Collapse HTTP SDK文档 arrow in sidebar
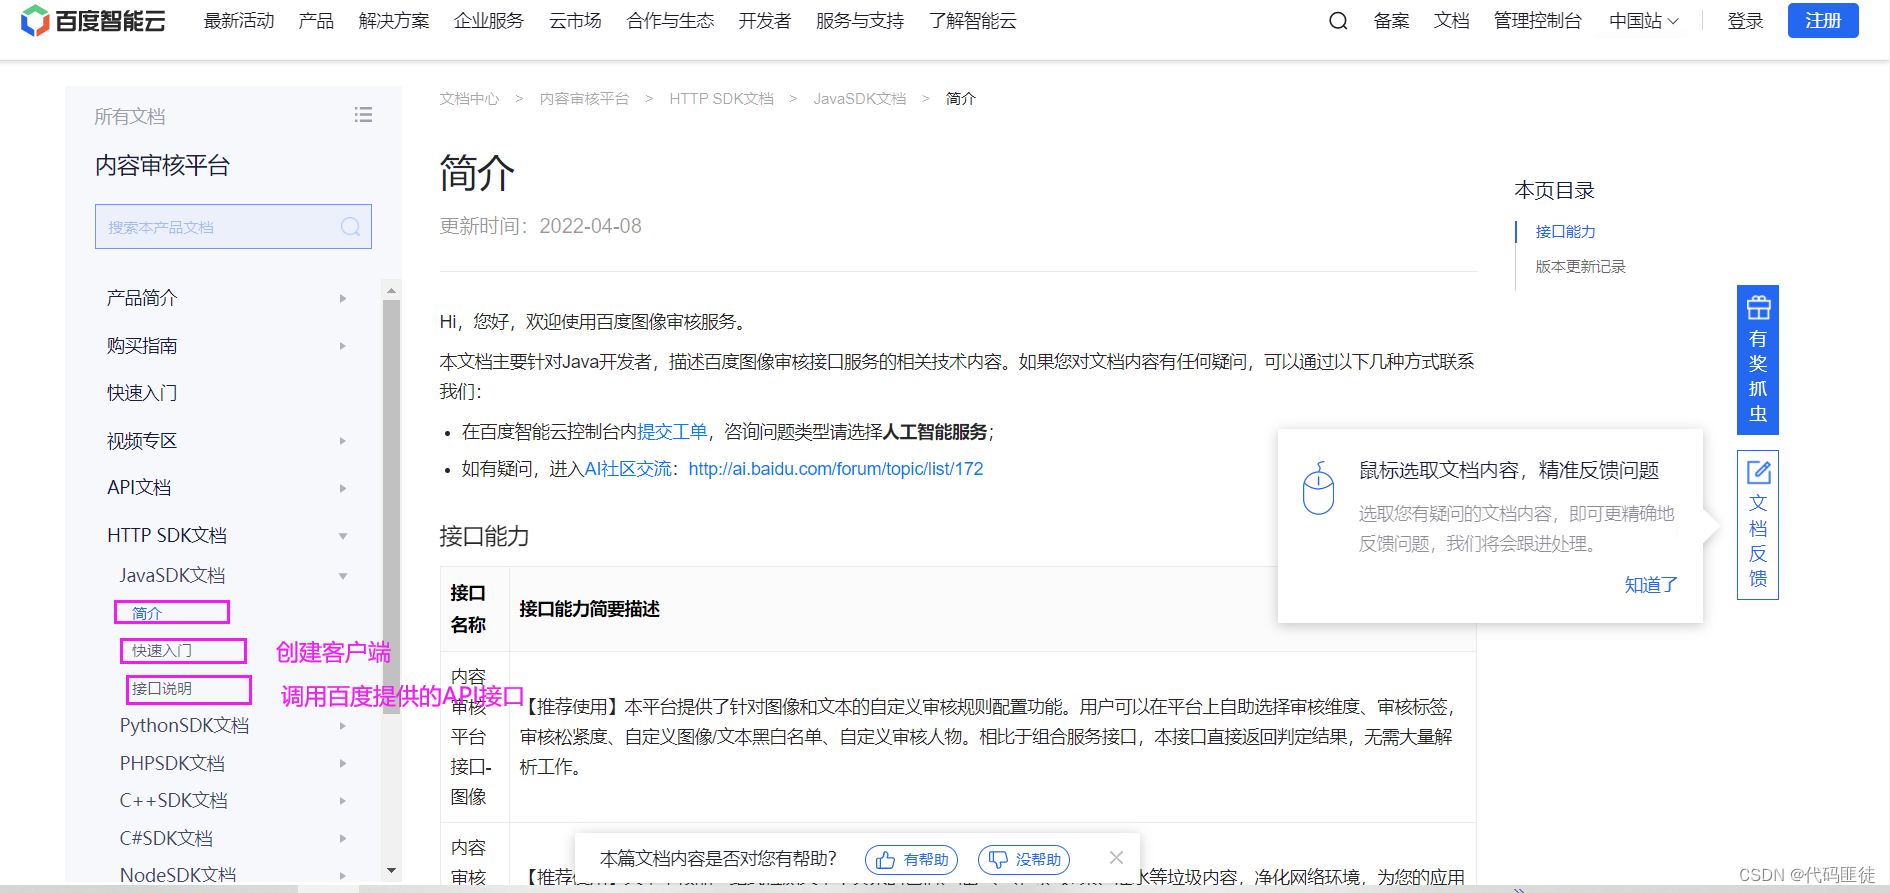The width and height of the screenshot is (1890, 893). tap(343, 536)
